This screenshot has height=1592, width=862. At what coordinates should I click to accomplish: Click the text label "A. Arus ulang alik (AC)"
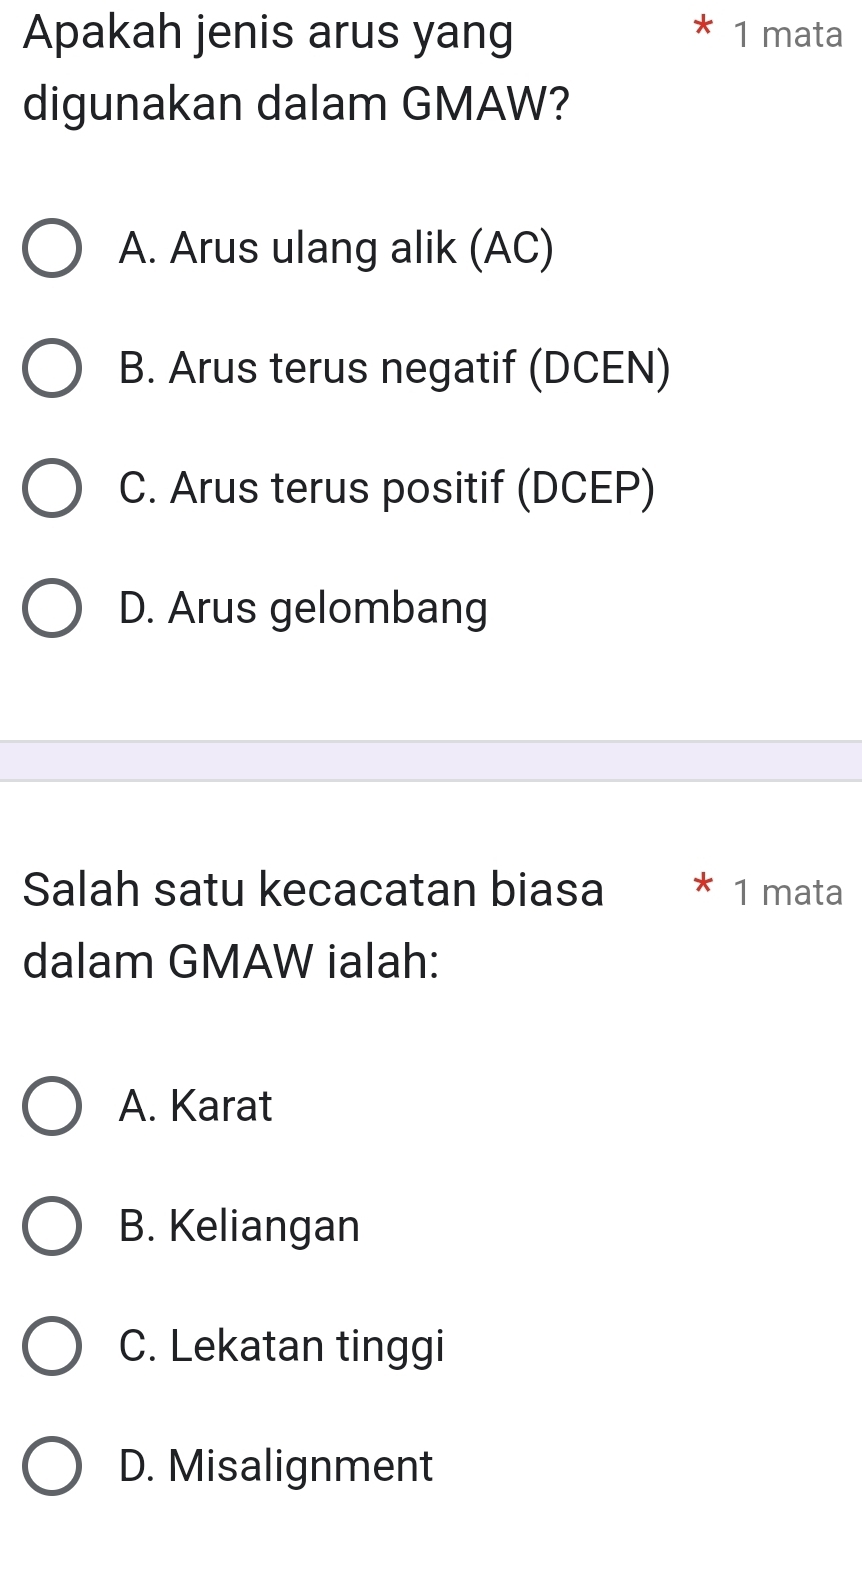tap(335, 248)
